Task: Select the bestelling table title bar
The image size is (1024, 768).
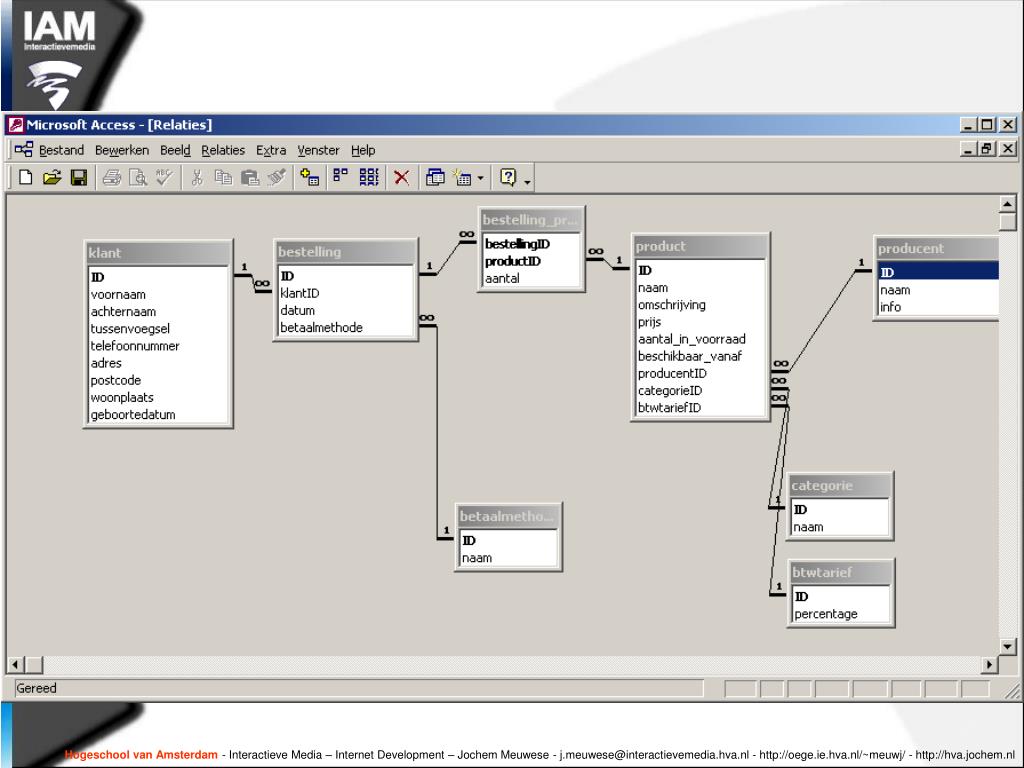Action: click(x=345, y=251)
